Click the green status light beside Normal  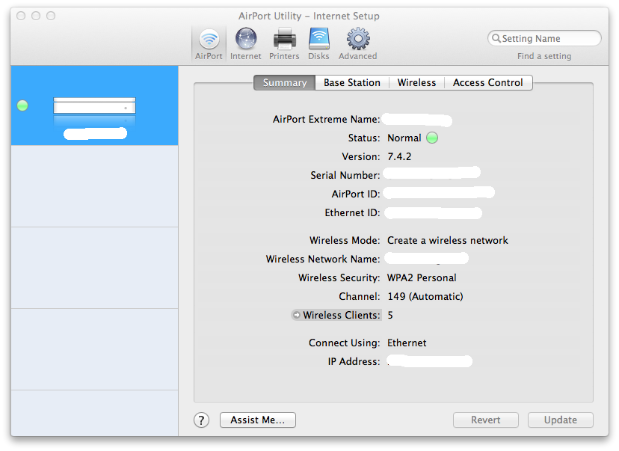pyautogui.click(x=432, y=138)
